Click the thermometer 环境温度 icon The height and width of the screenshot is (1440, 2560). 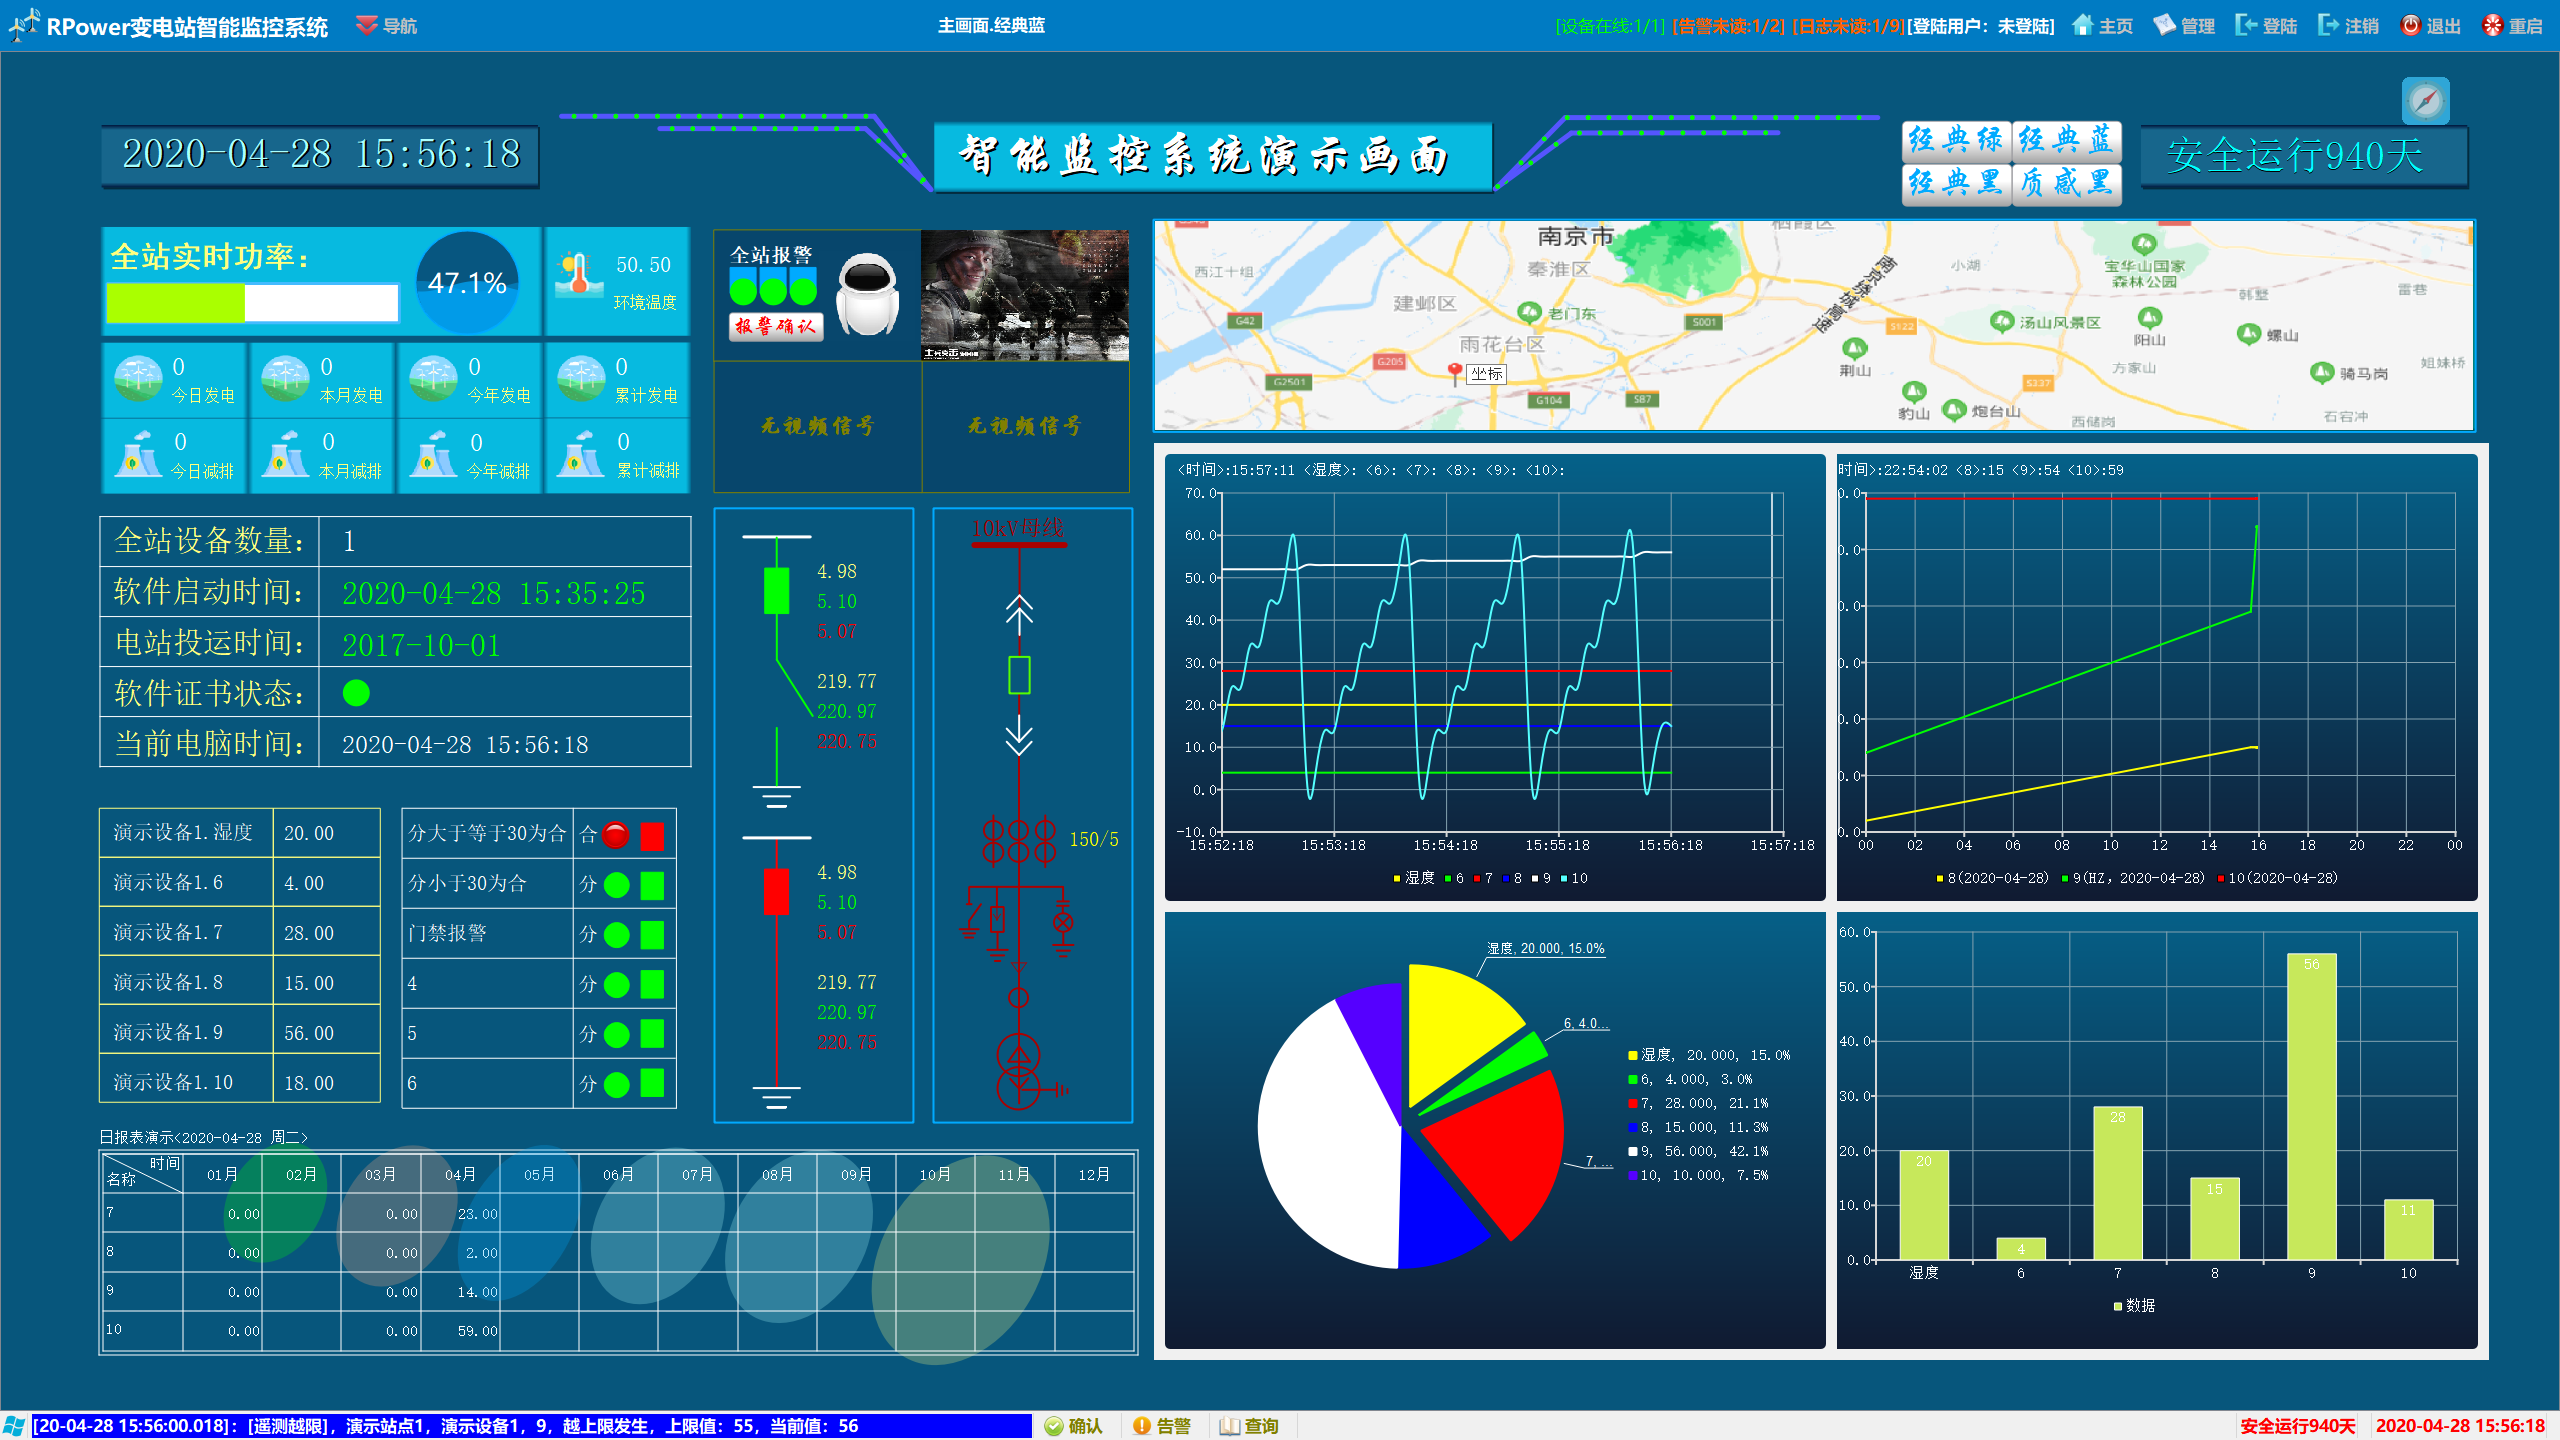point(577,275)
